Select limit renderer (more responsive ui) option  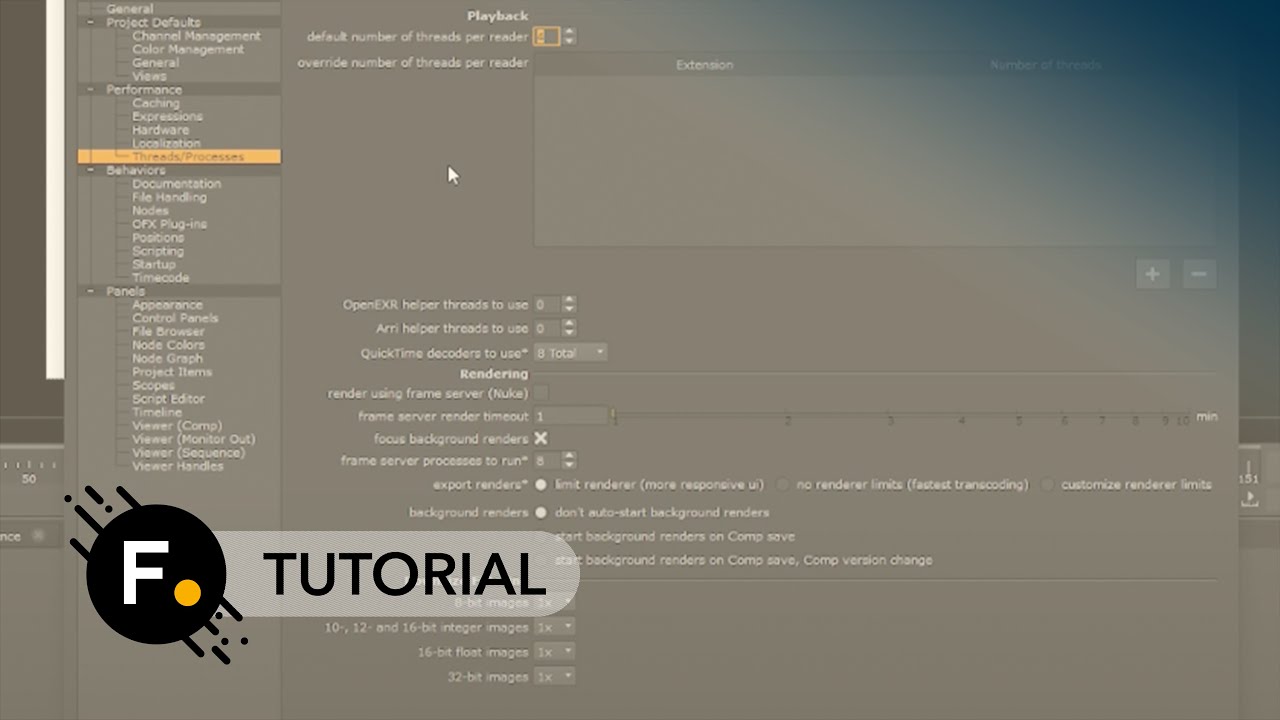541,485
